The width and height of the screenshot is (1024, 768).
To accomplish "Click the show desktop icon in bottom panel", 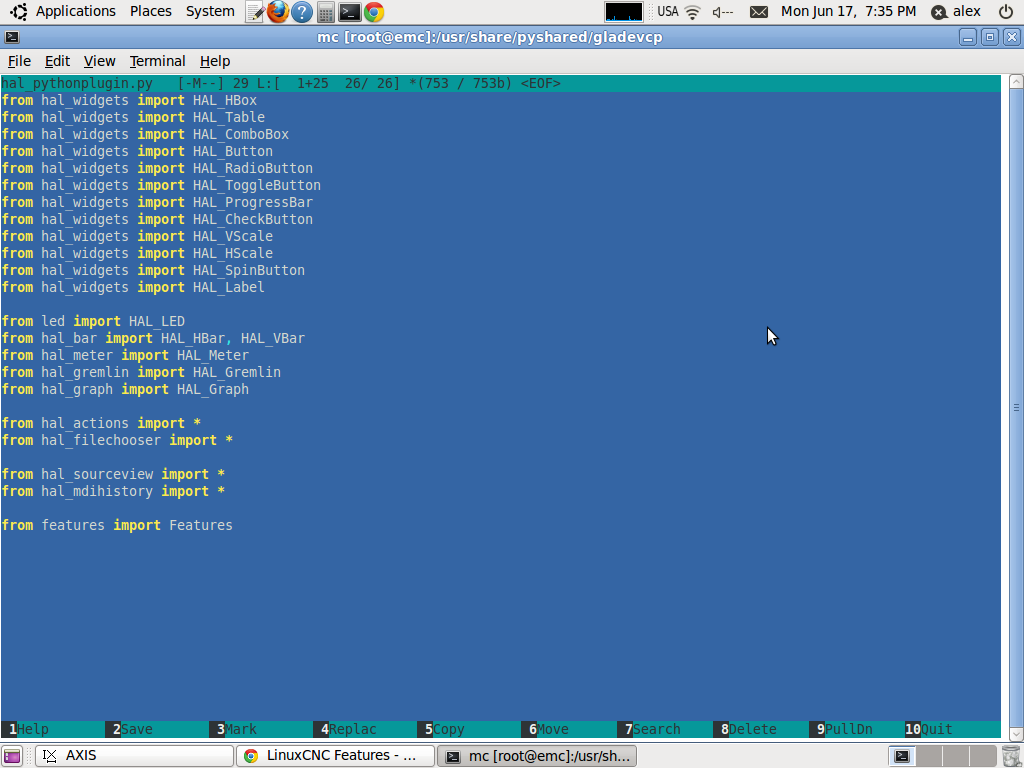I will point(12,756).
